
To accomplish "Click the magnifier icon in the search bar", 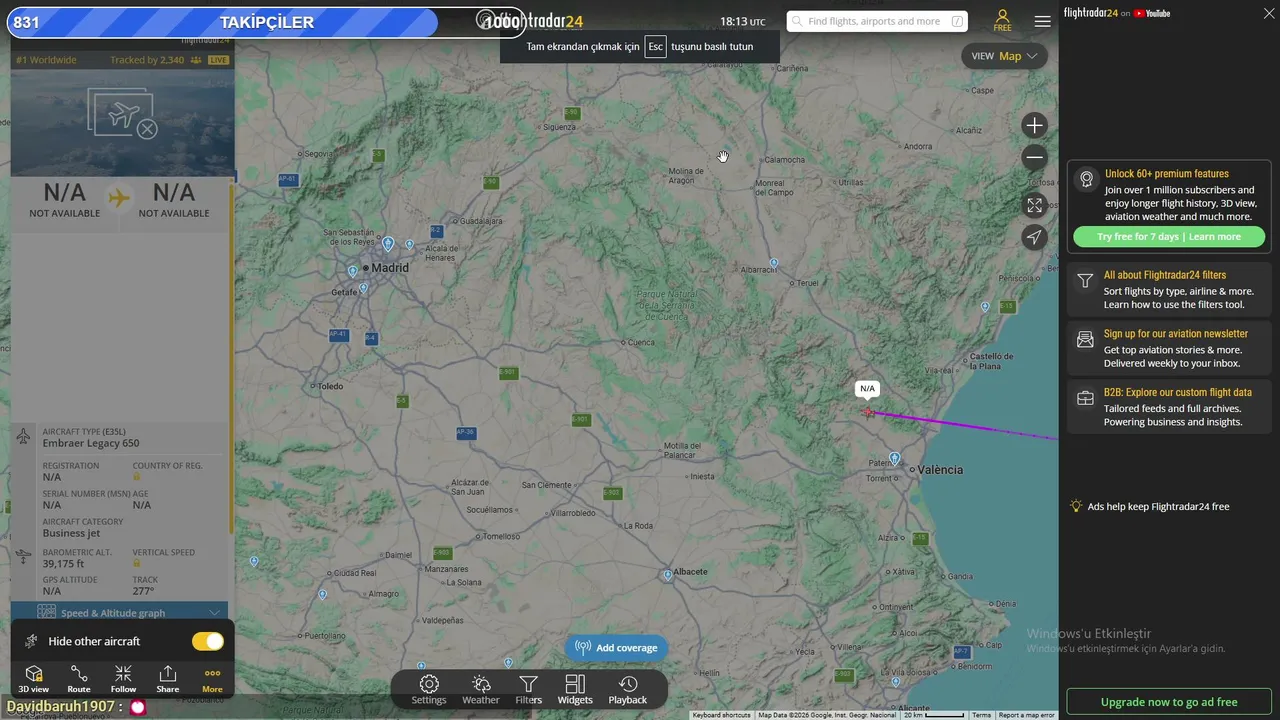I will [x=797, y=21].
